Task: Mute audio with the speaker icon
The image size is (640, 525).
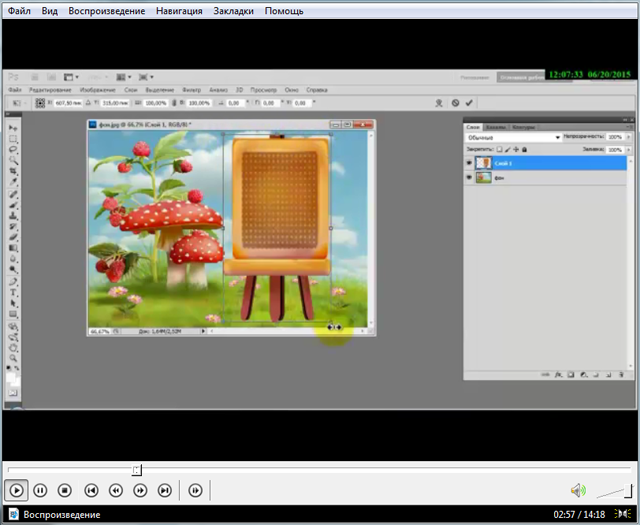Action: point(577,490)
